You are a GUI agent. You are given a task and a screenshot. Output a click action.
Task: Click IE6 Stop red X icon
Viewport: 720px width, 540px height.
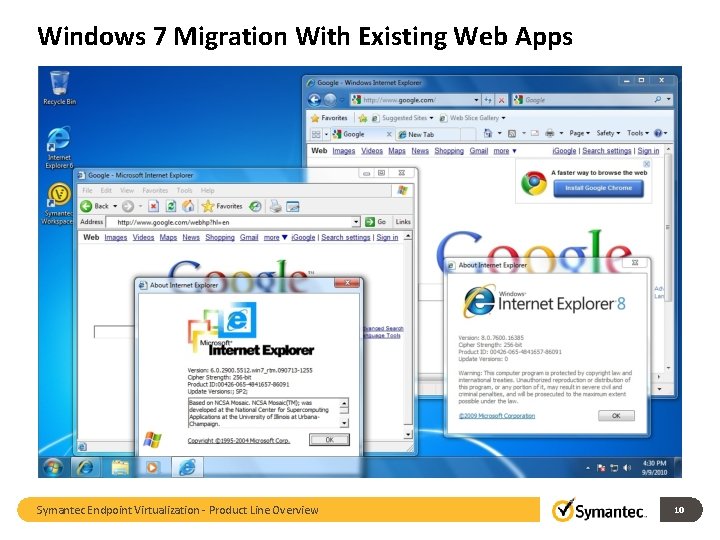[154, 206]
